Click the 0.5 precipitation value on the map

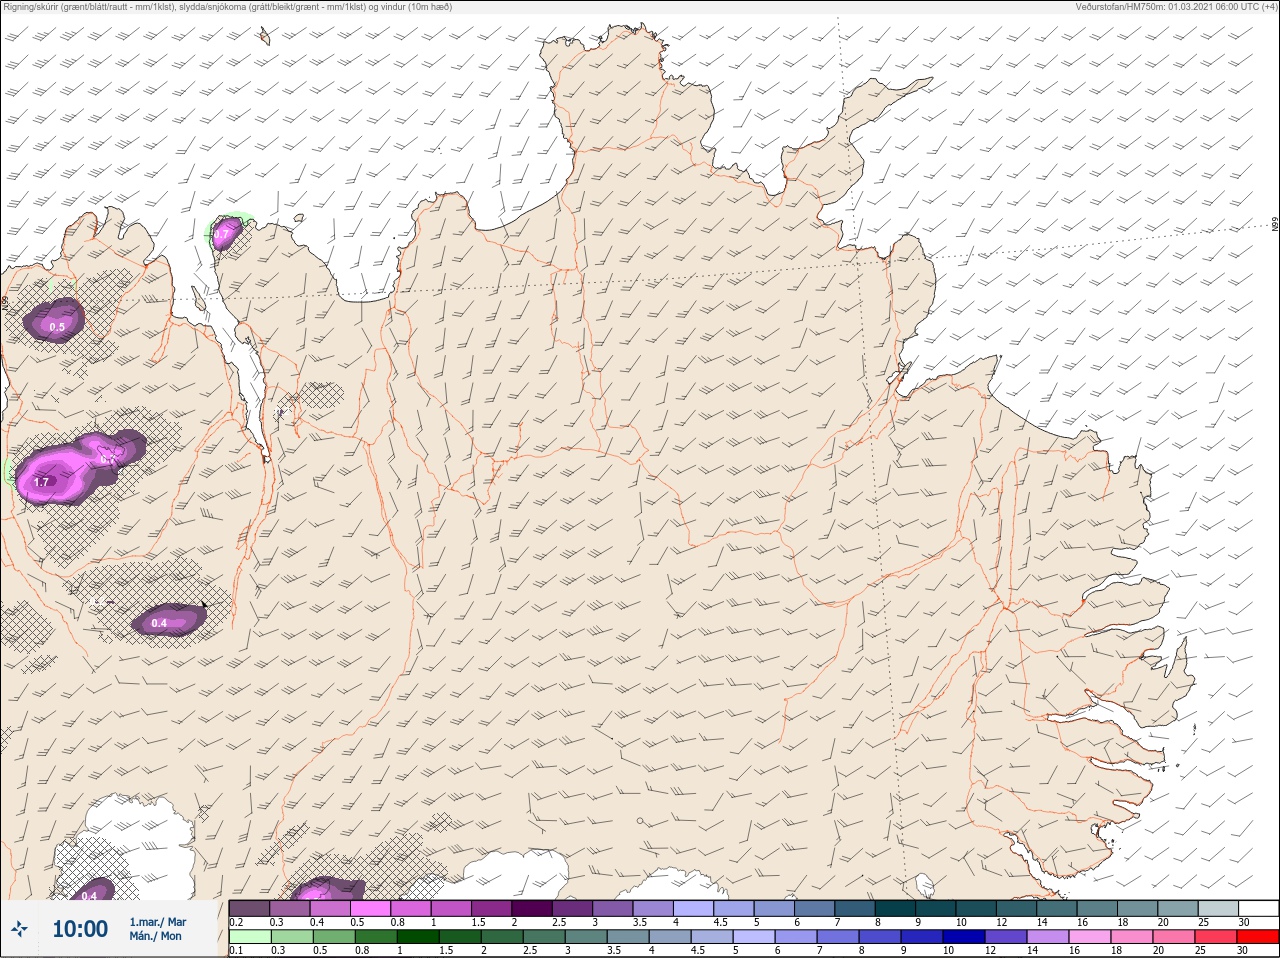pos(57,327)
